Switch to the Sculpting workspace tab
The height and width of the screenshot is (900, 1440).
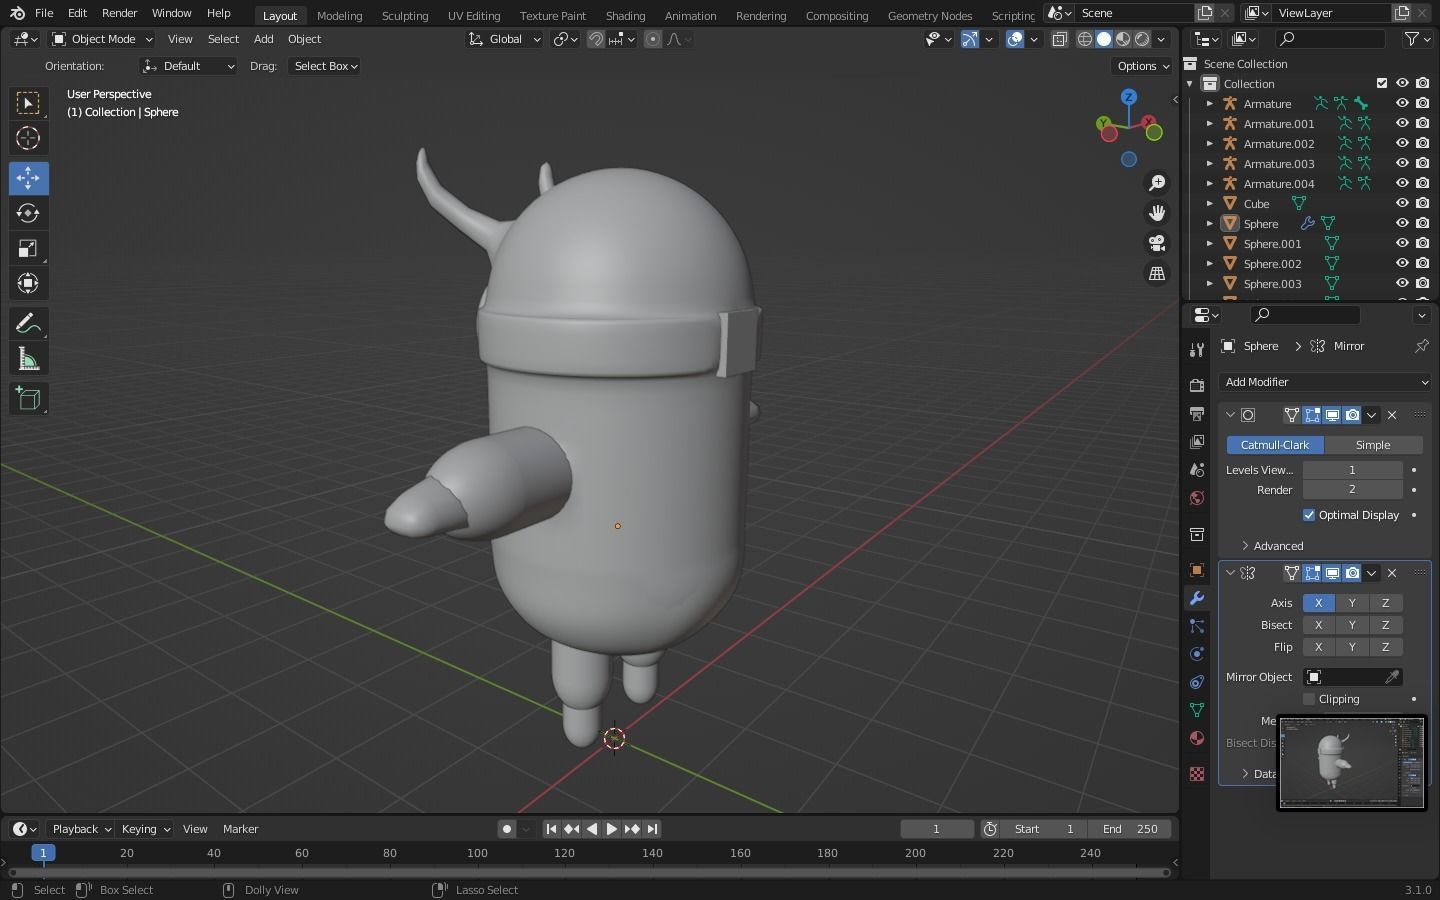[x=405, y=15]
